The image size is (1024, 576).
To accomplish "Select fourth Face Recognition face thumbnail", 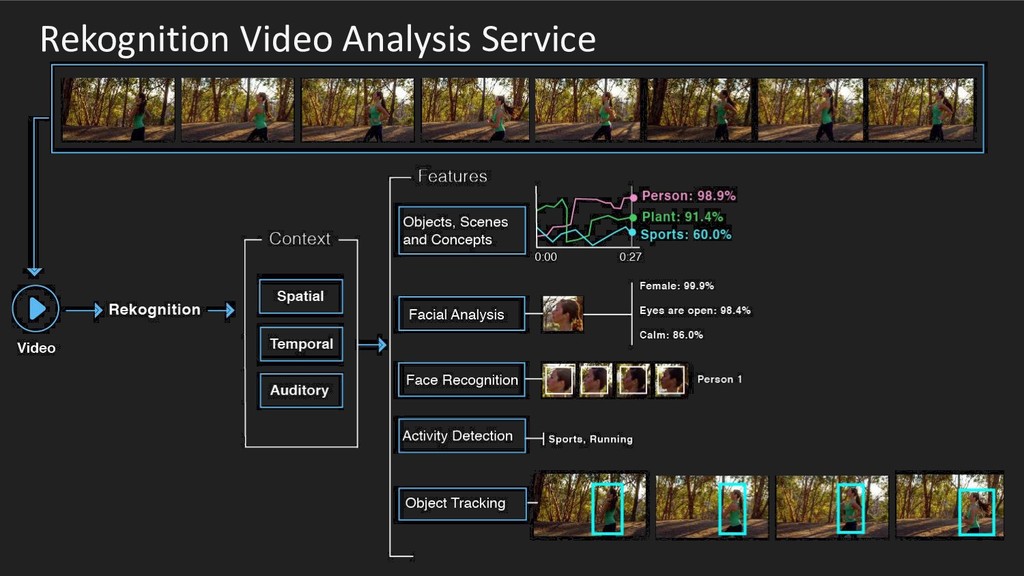I will pos(671,380).
